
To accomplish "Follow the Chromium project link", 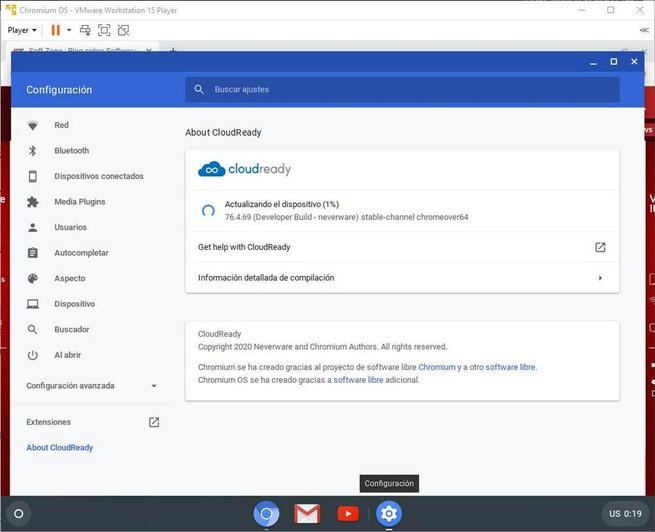I will (437, 367).
